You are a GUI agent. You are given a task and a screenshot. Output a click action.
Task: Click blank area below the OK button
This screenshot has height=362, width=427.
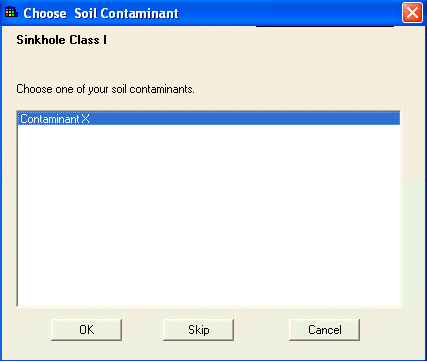click(x=86, y=350)
